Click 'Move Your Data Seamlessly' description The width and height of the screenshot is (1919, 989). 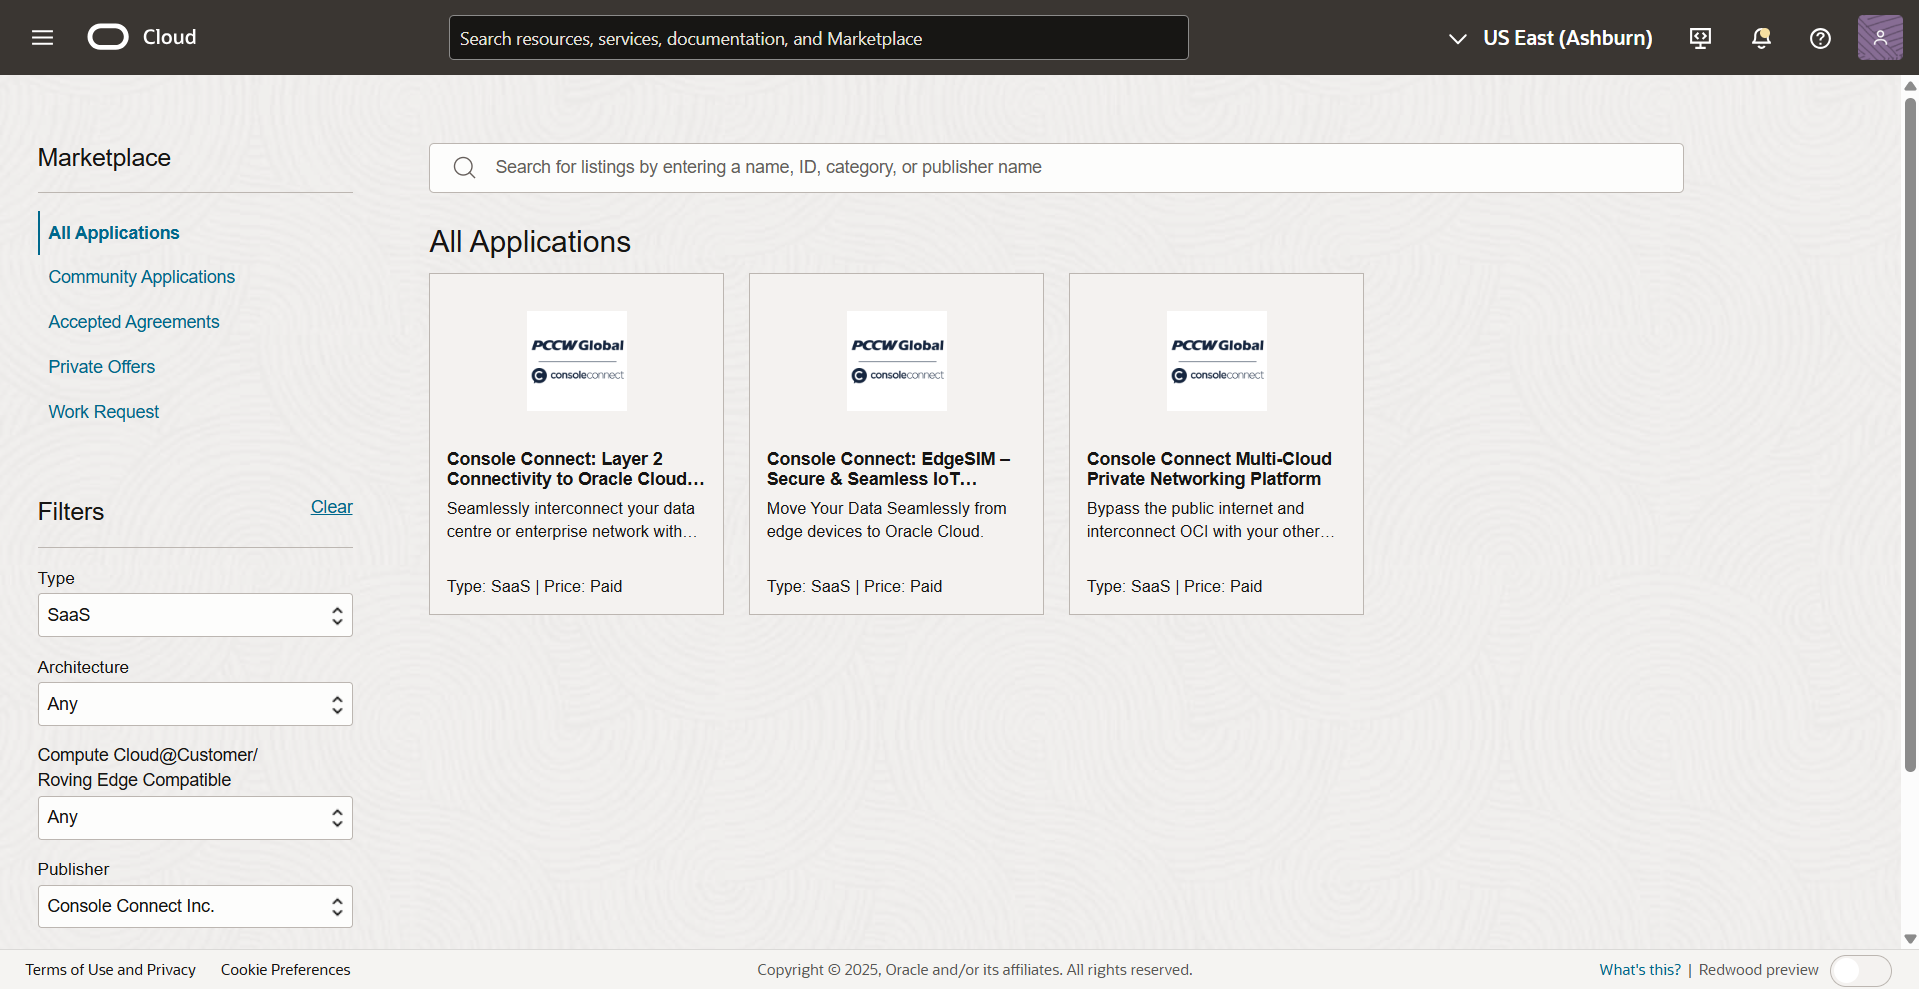[x=887, y=520]
